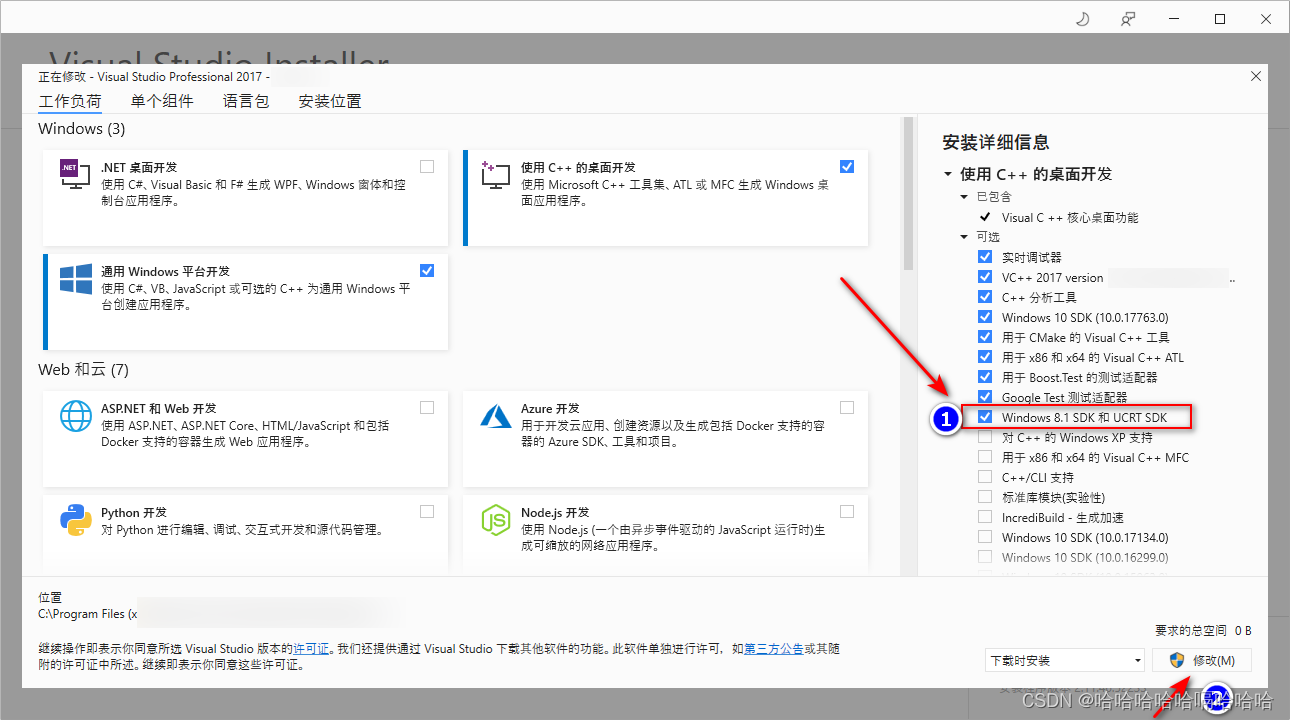Open the 下载时安装 install mode dropdown
1290x720 pixels.
1064,660
